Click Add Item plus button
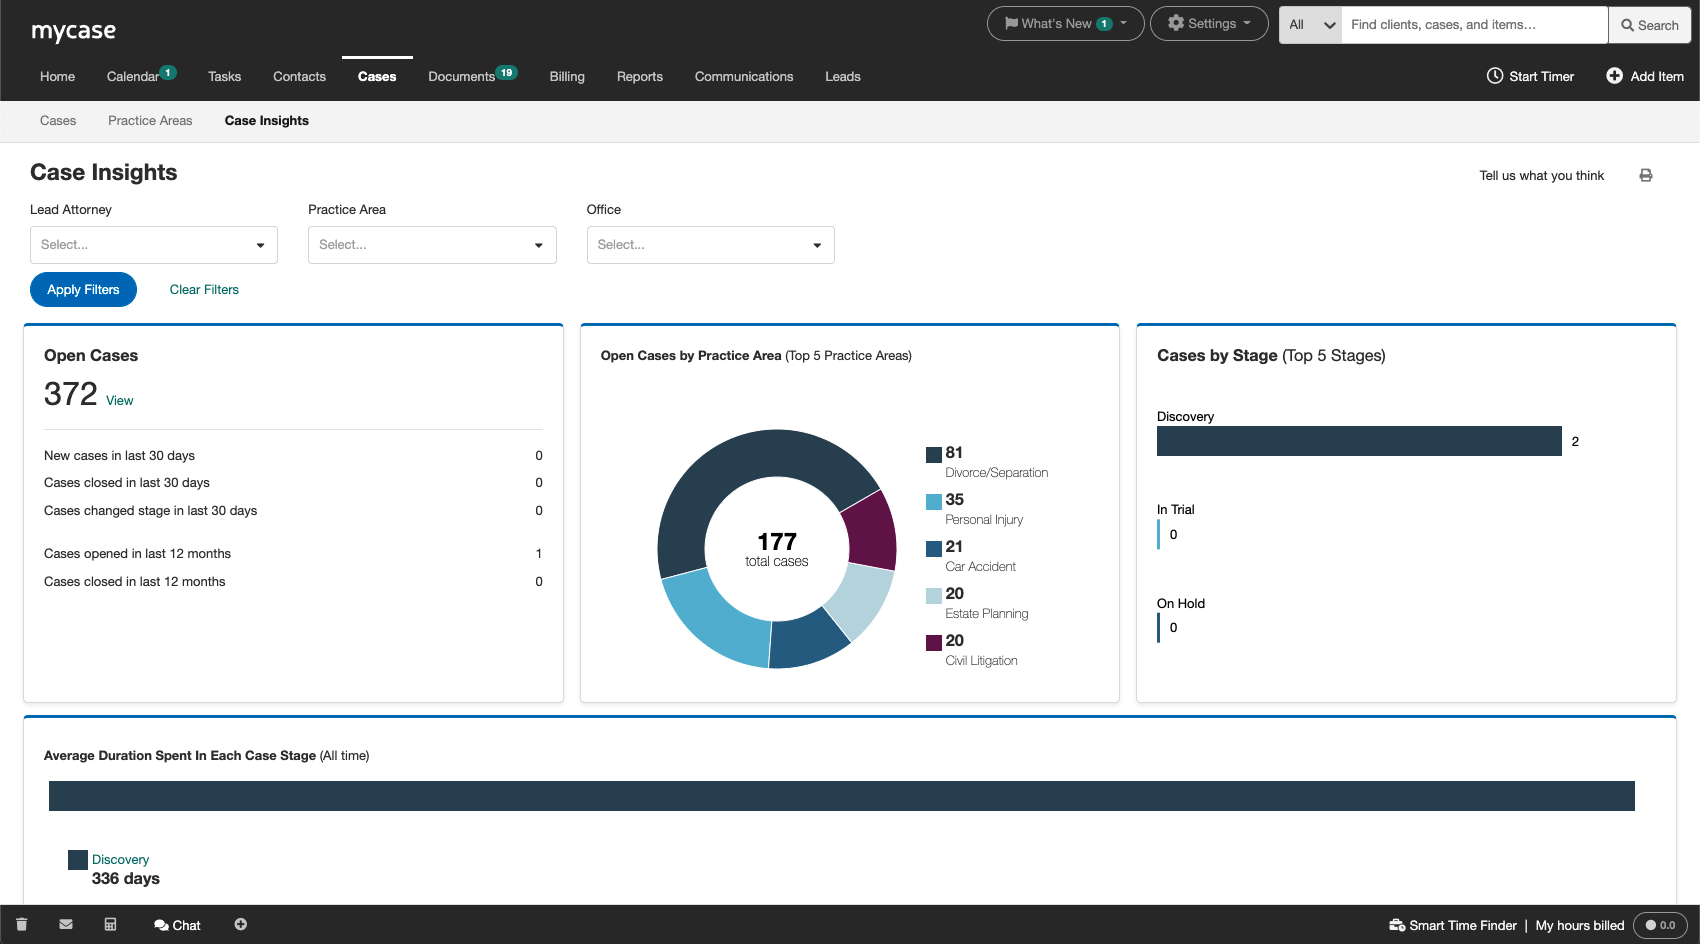The height and width of the screenshot is (944, 1700). [1645, 76]
